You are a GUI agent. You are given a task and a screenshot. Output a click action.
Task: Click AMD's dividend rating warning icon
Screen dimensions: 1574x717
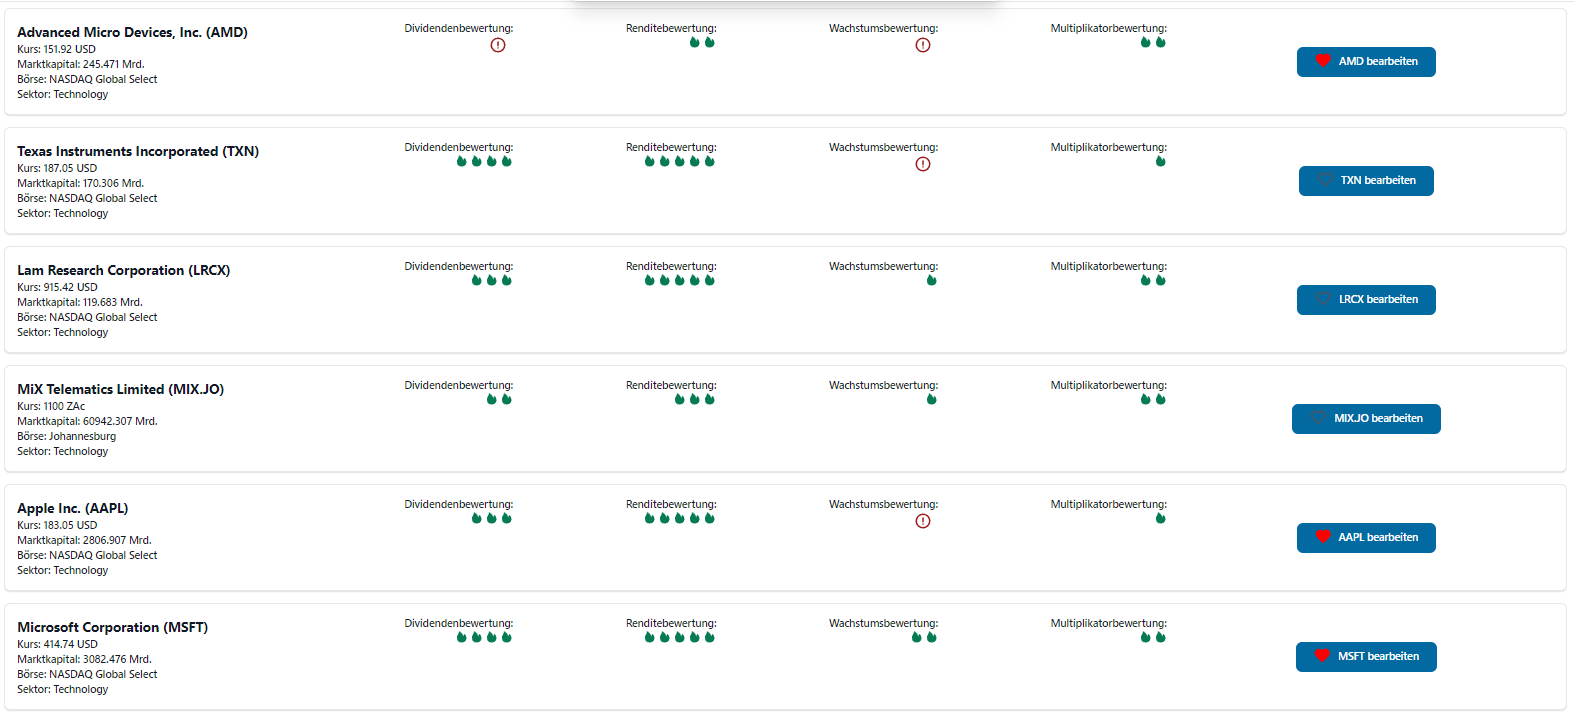[498, 45]
